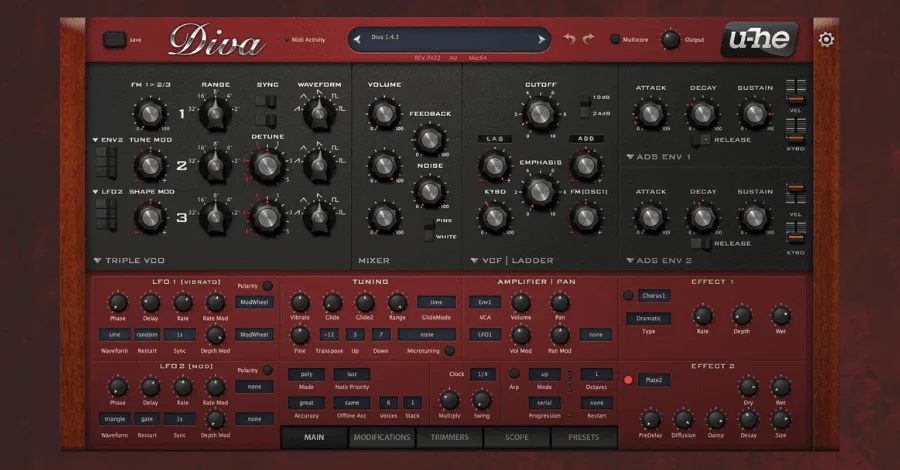
Task: Click the Output knob in the header
Action: pos(670,40)
